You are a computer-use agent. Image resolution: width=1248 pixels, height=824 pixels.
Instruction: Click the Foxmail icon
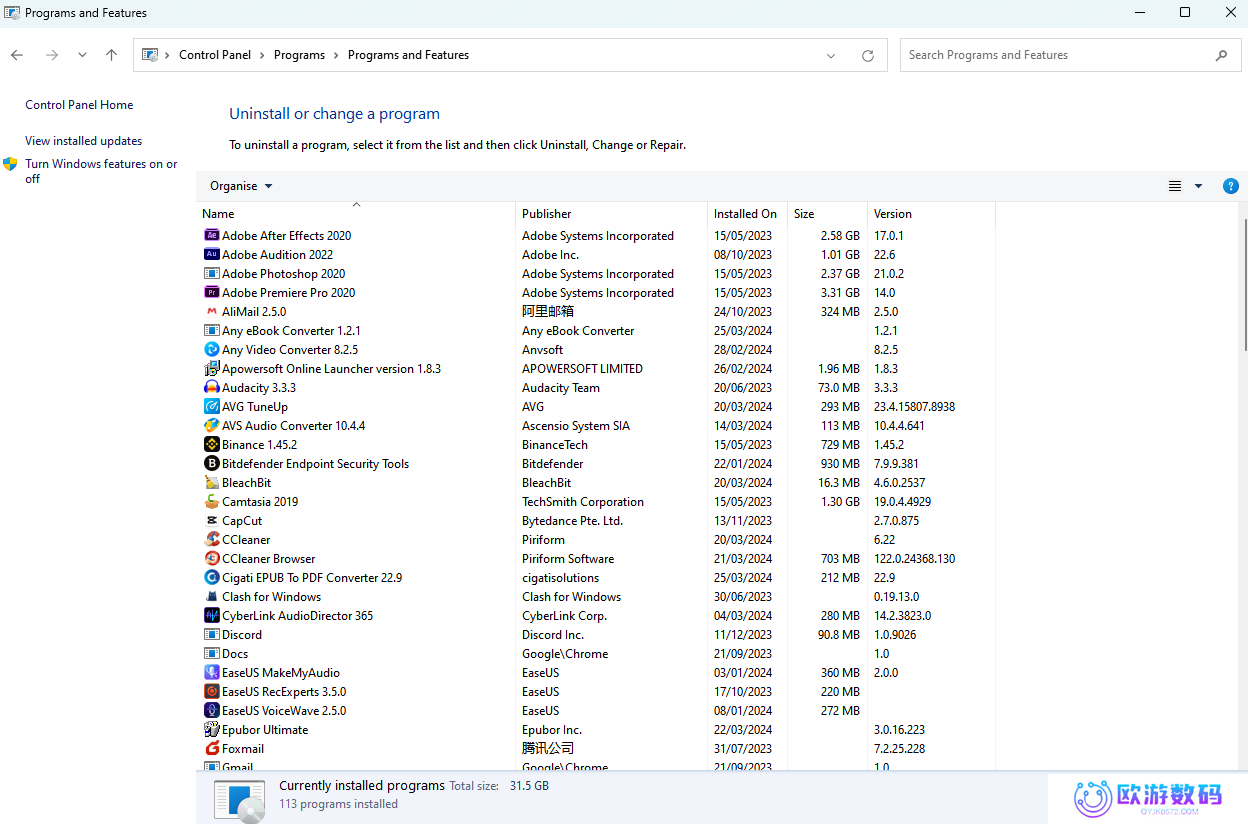pos(211,749)
